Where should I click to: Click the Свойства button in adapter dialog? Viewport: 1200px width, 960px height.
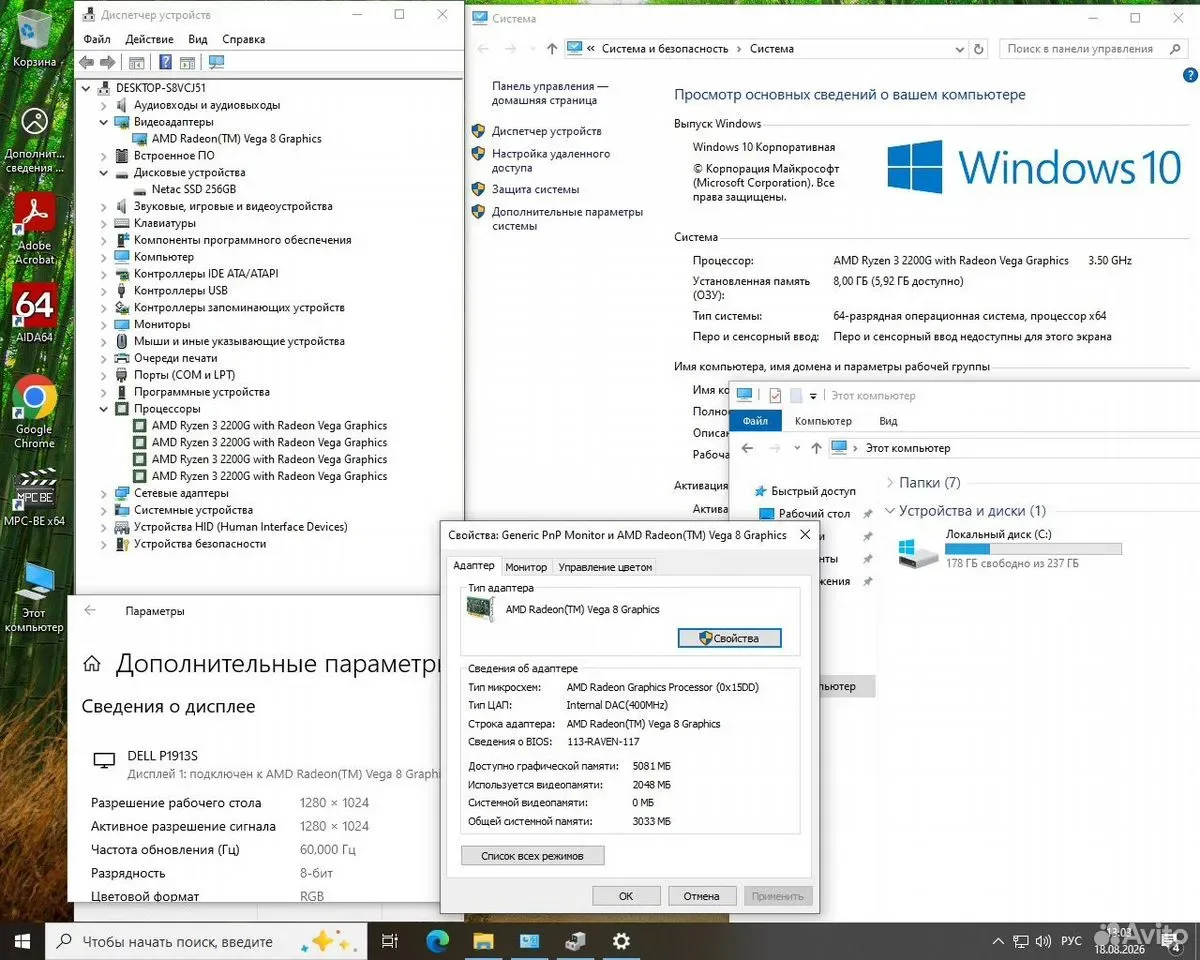tap(729, 638)
